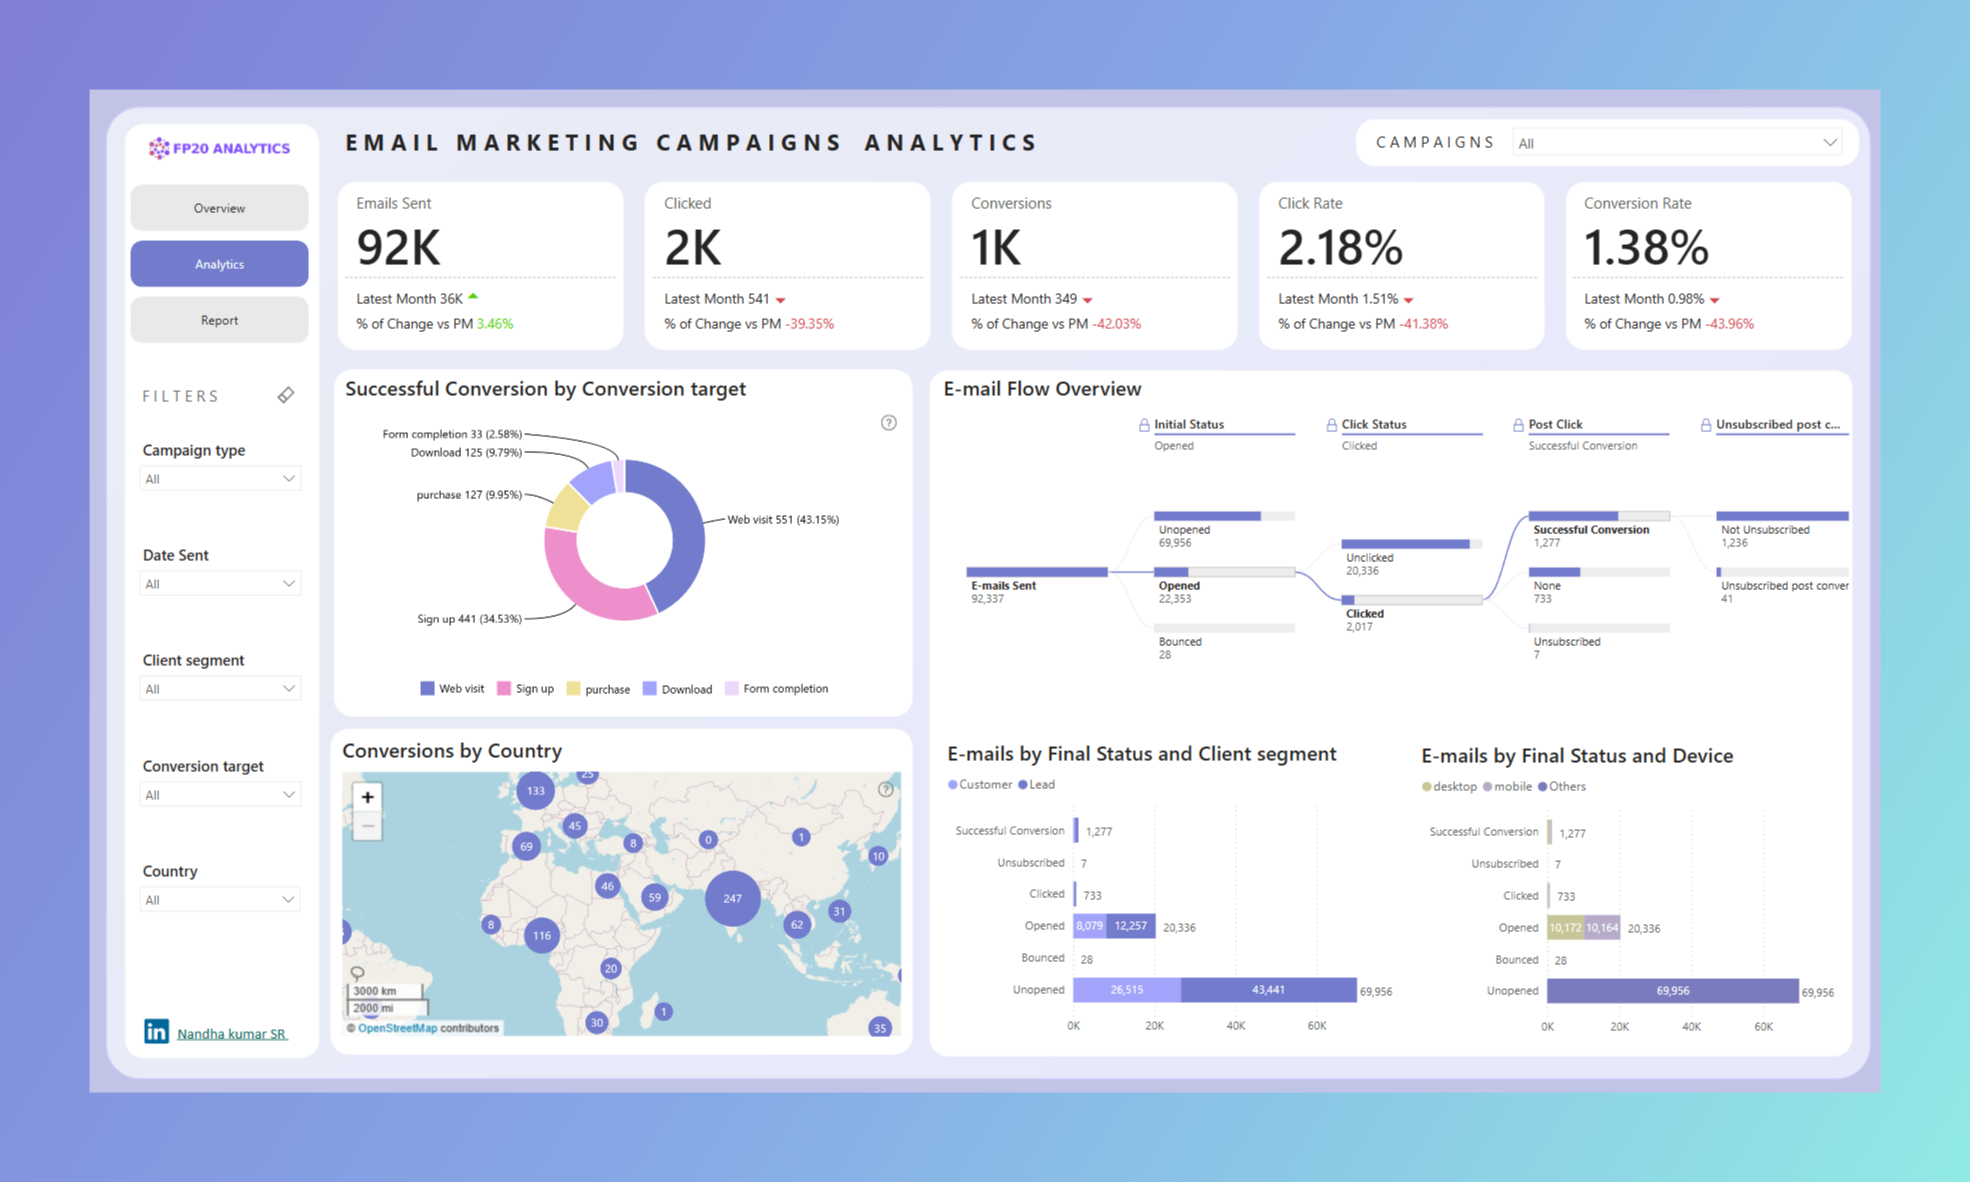Screen dimensions: 1970x1182
Task: Open the OpenStreetMap attribution link
Action: coord(397,1028)
